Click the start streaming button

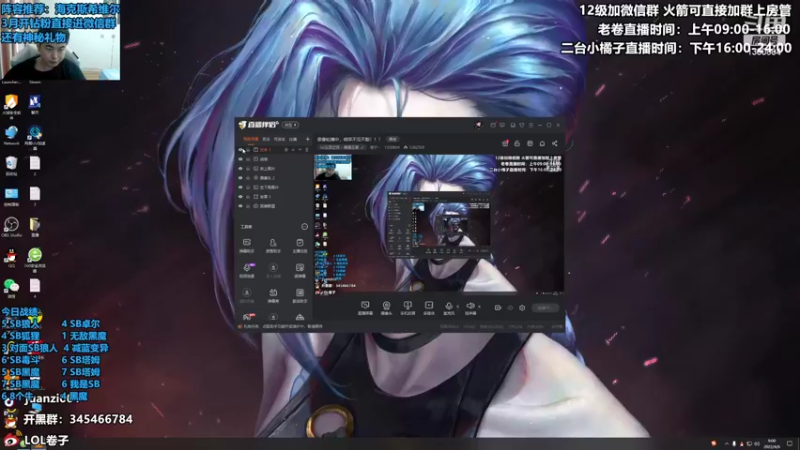pos(545,308)
